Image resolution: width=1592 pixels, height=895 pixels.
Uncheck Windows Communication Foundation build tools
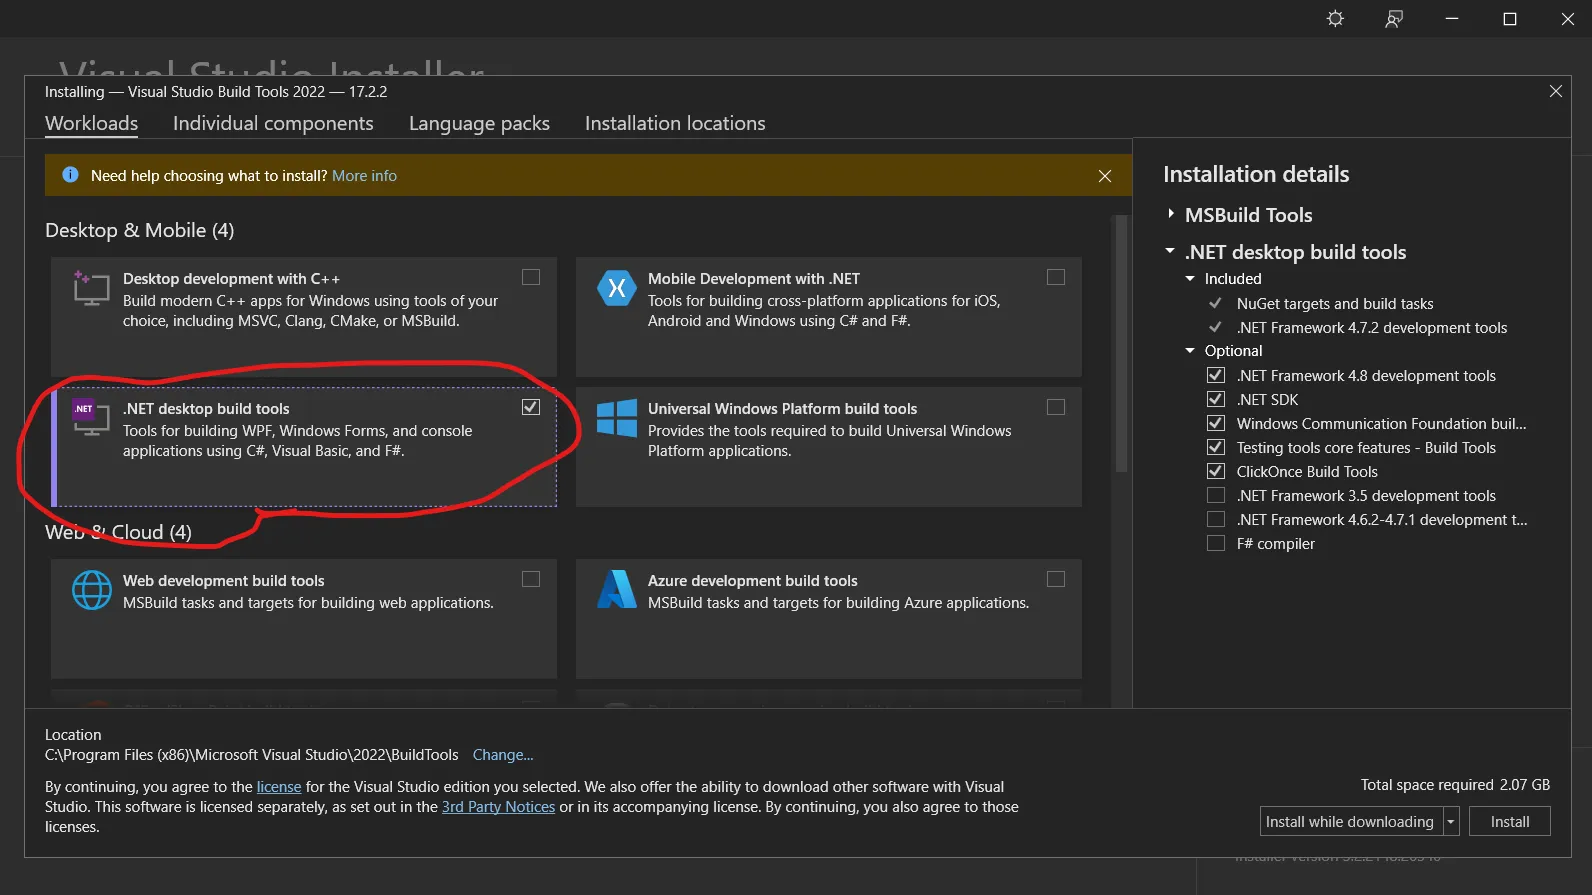pos(1216,423)
